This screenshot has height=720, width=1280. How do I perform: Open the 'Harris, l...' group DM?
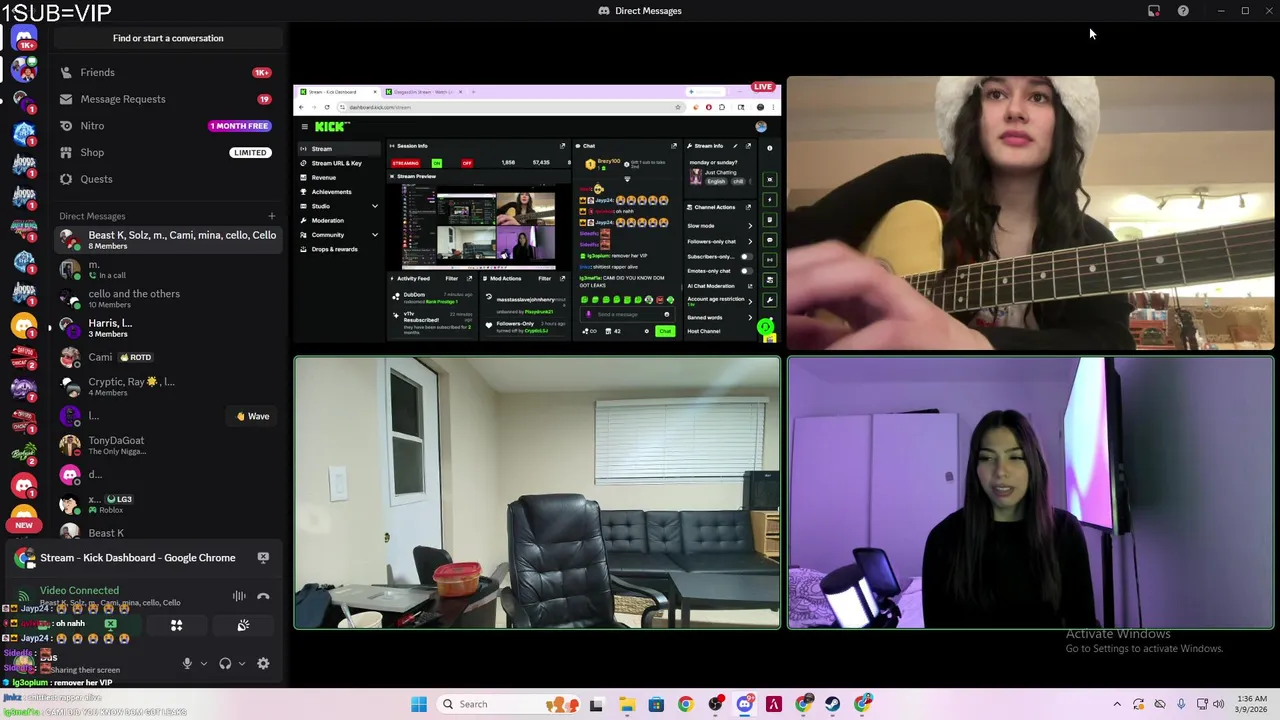[167, 328]
